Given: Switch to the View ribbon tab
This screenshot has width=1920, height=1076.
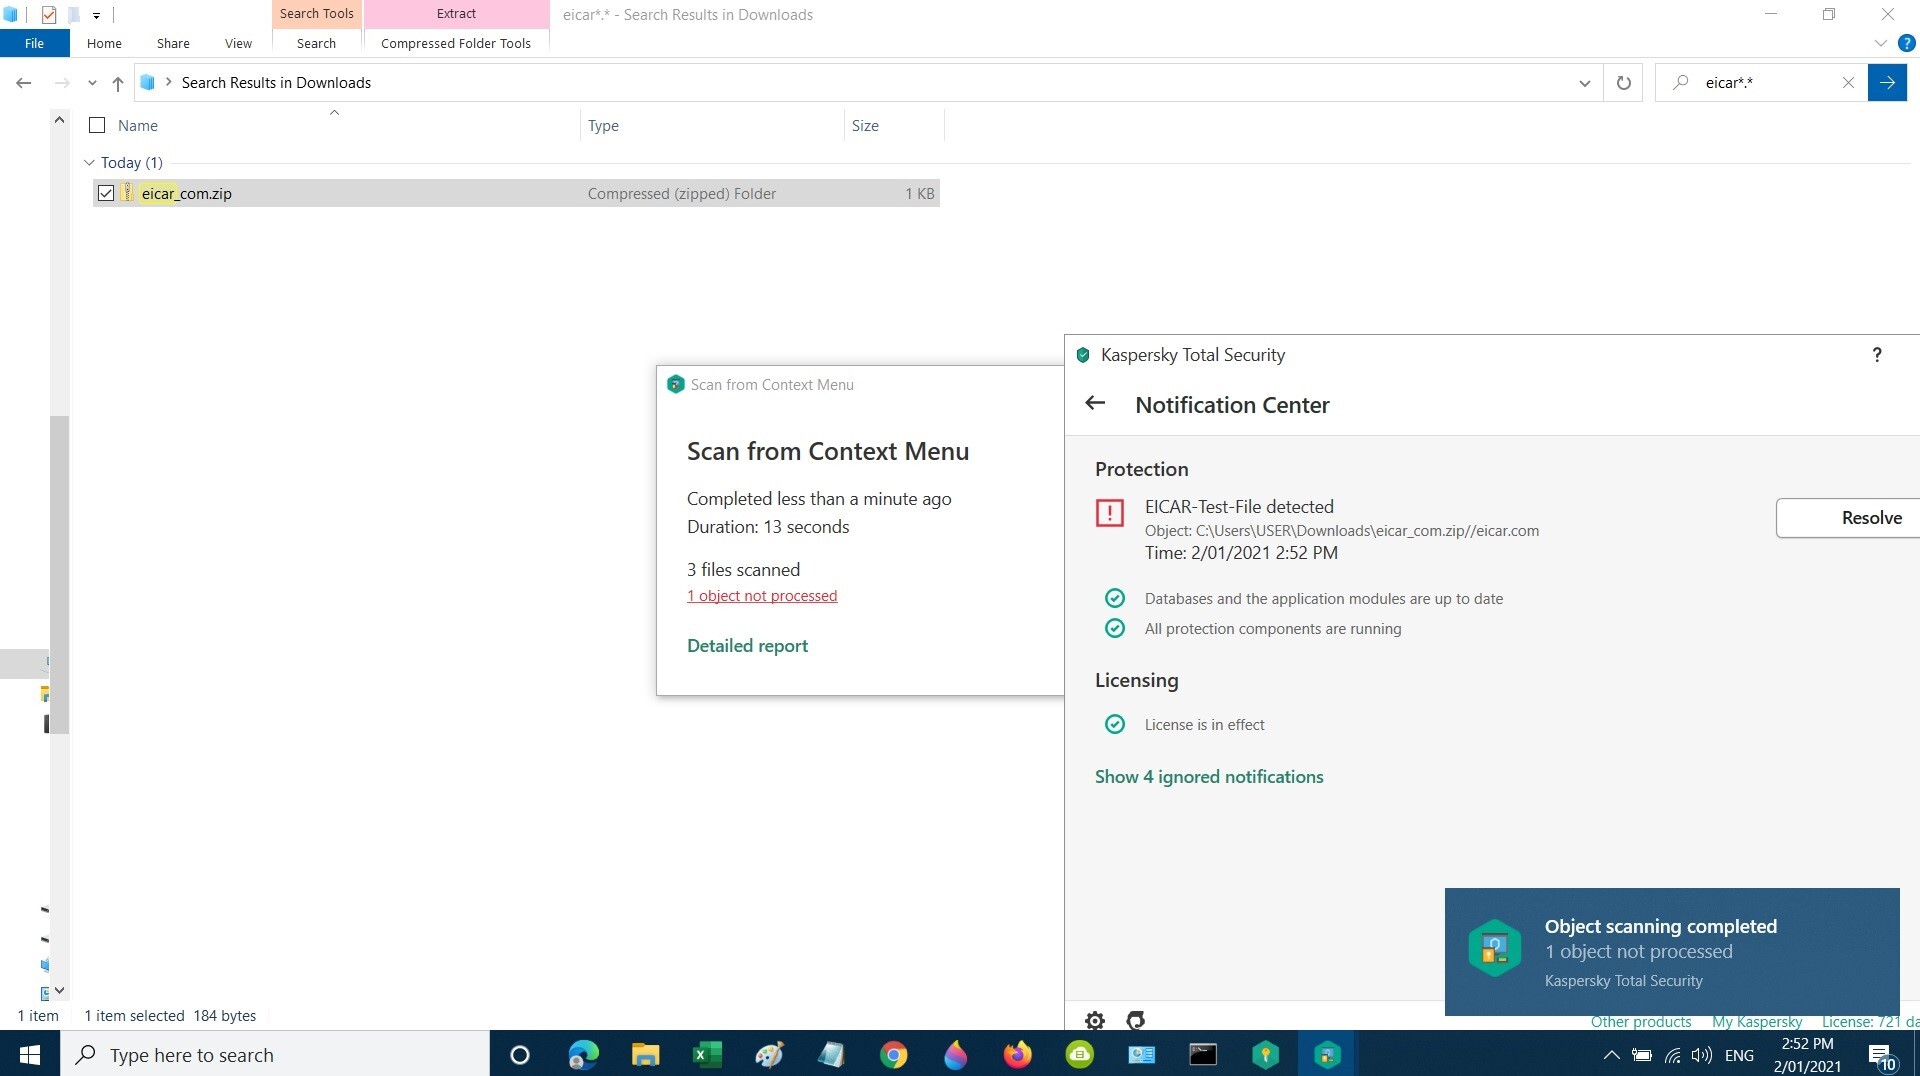Looking at the screenshot, I should pos(238,43).
